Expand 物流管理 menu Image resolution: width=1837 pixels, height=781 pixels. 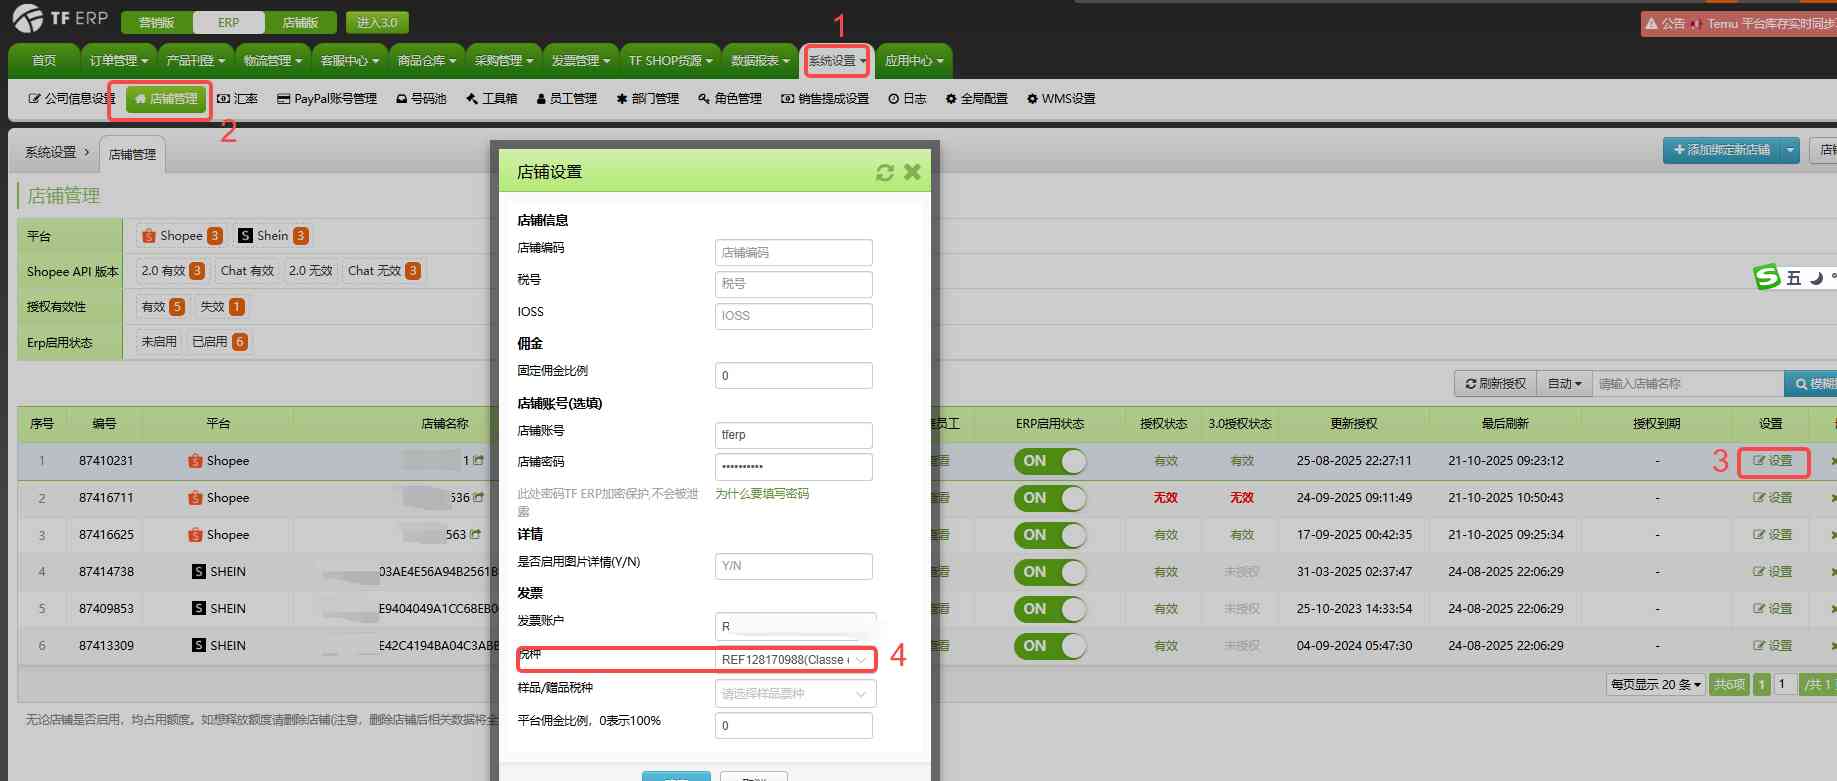272,61
